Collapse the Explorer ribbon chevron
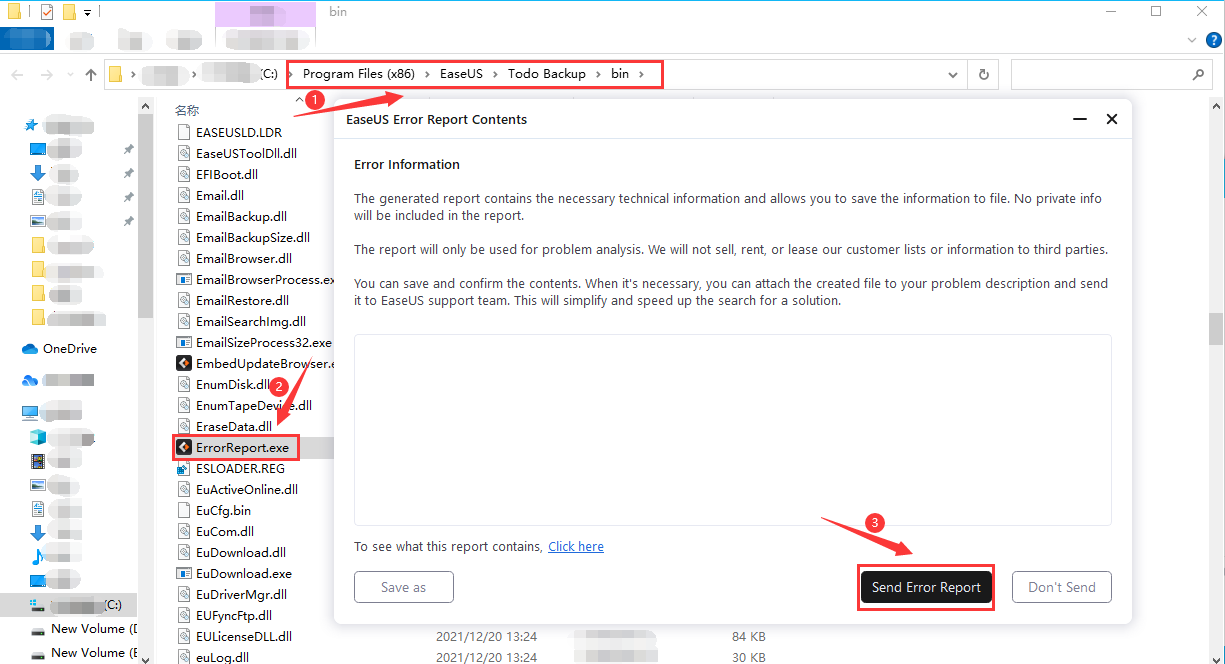This screenshot has height=664, width=1225. pos(1191,39)
